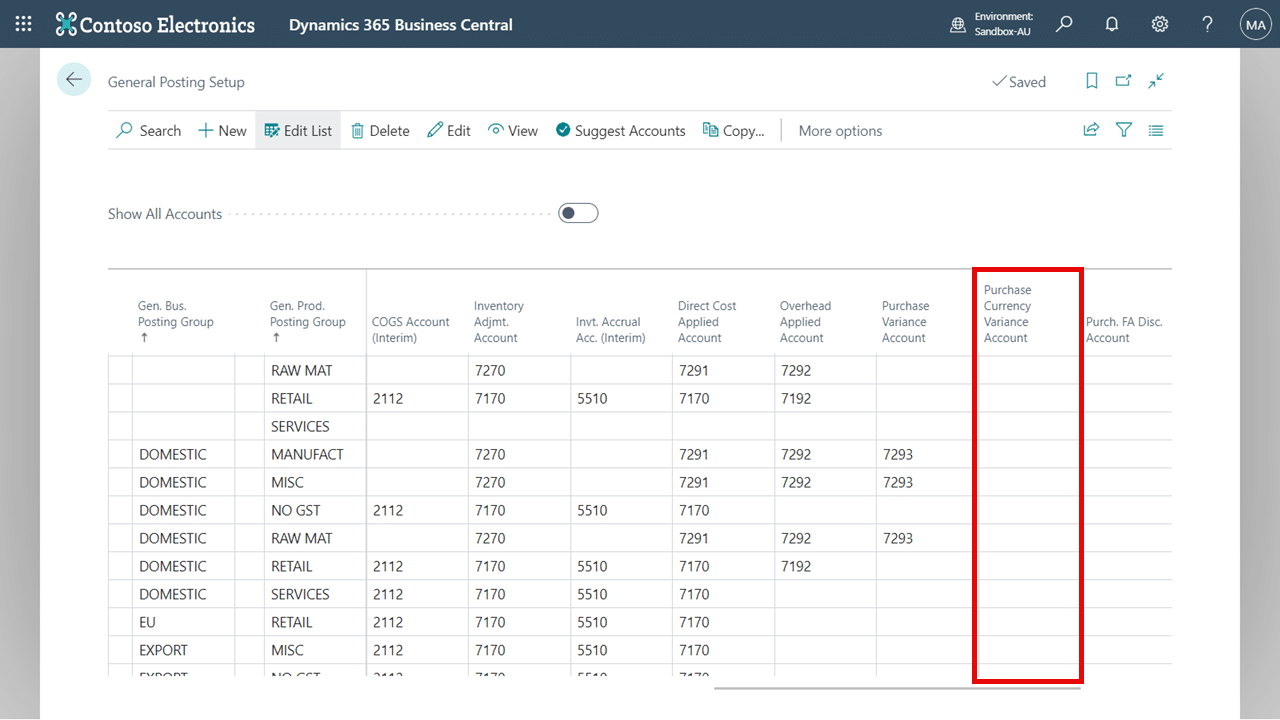The width and height of the screenshot is (1280, 720).
Task: Click the General Posting Setup page title
Action: pos(176,82)
